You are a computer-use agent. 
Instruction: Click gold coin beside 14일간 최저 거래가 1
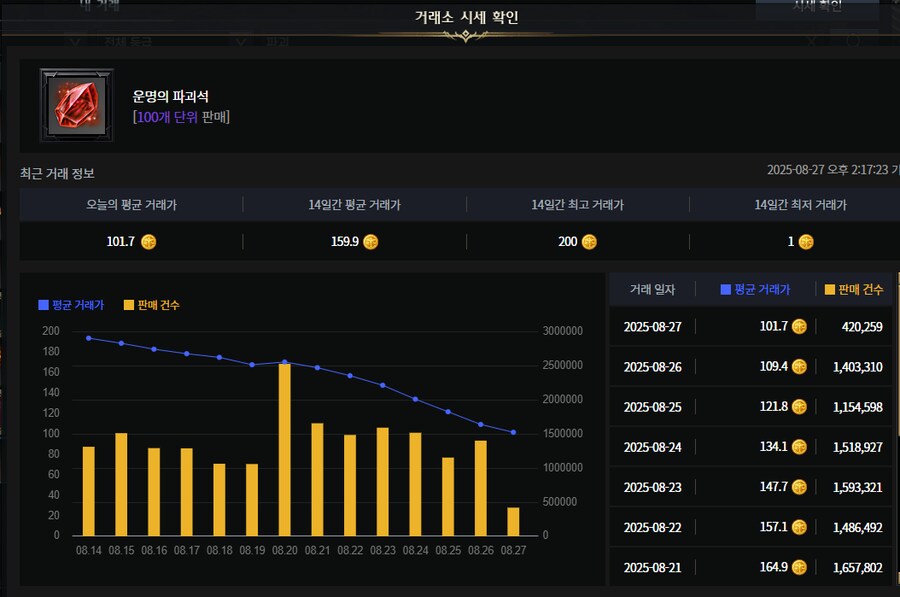pyautogui.click(x=806, y=242)
